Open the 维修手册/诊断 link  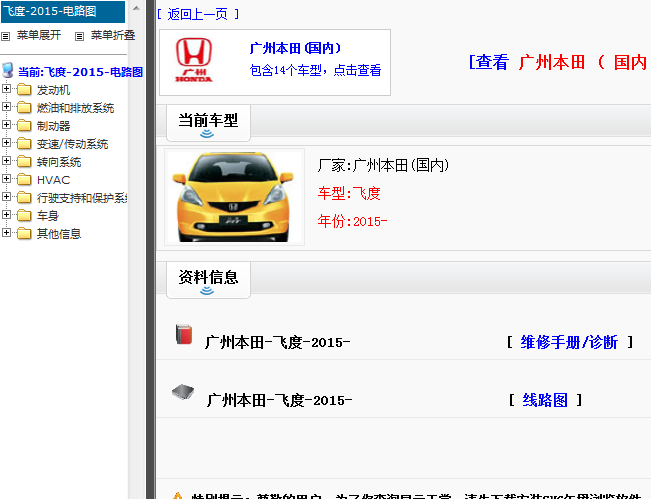(569, 342)
